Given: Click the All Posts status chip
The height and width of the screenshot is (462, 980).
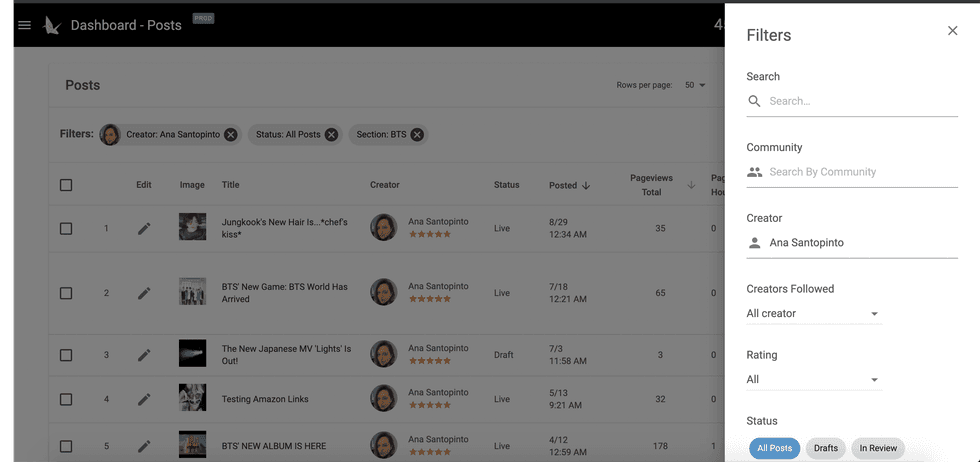Looking at the screenshot, I should pyautogui.click(x=774, y=448).
